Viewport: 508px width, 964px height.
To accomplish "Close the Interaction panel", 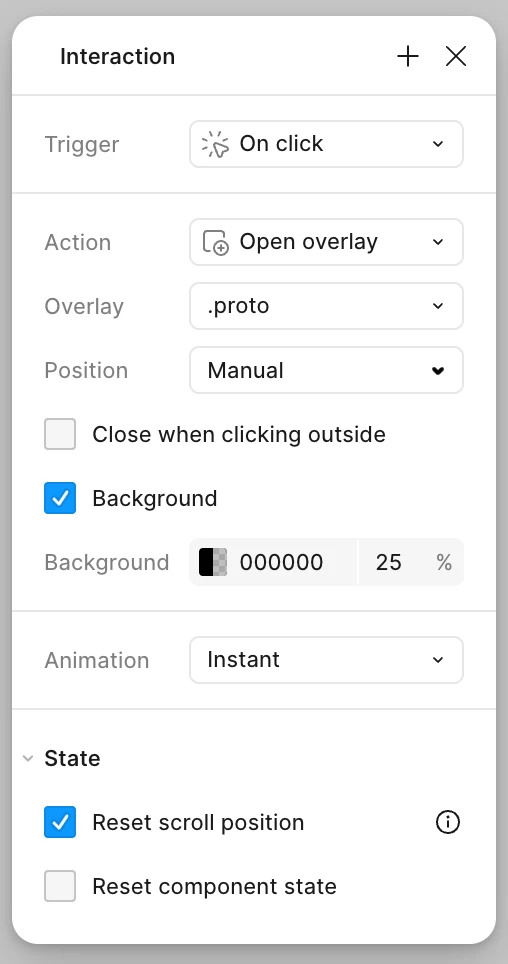I will tap(456, 57).
